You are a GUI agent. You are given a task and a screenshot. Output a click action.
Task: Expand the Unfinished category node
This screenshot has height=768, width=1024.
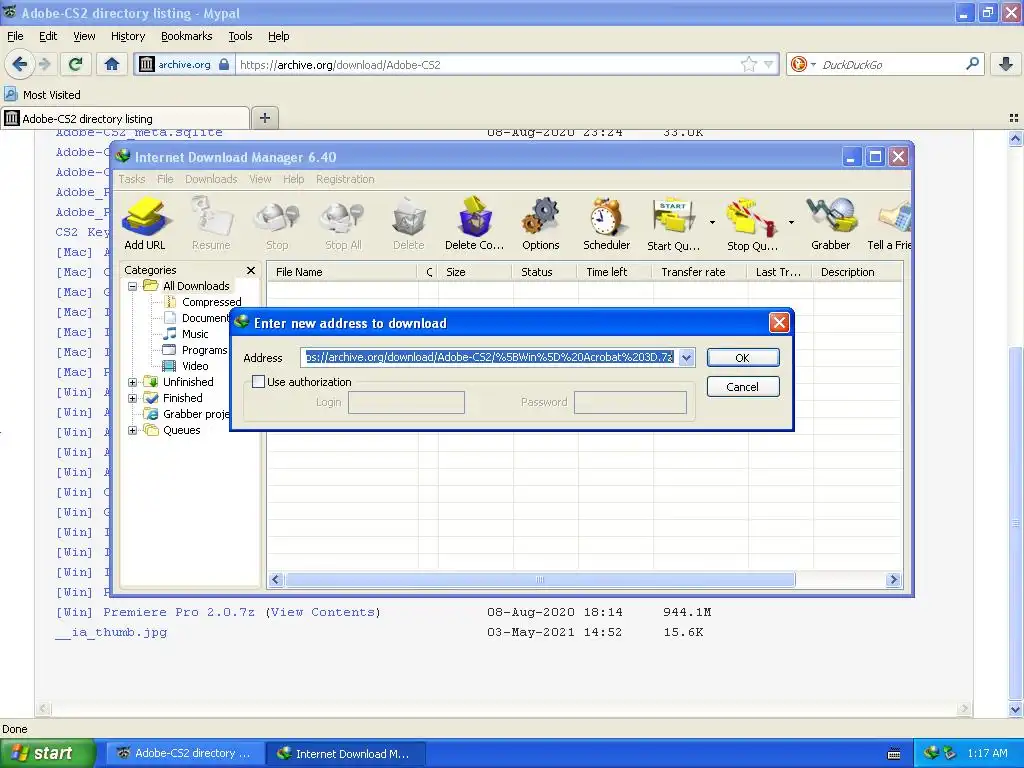click(x=133, y=382)
